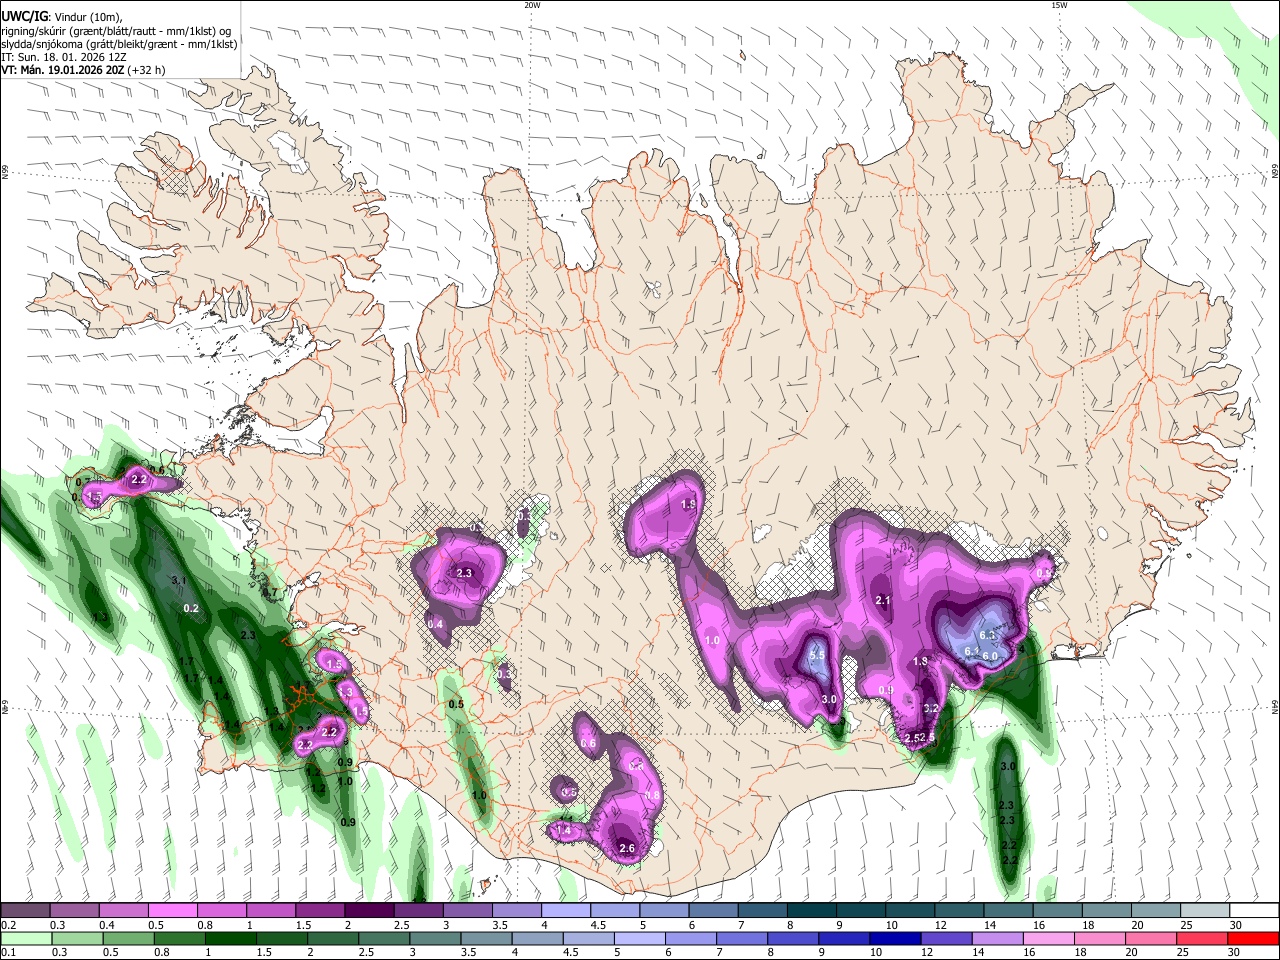
Task: Click the '0.2' label in the upper legend row
Action: [x=9, y=926]
